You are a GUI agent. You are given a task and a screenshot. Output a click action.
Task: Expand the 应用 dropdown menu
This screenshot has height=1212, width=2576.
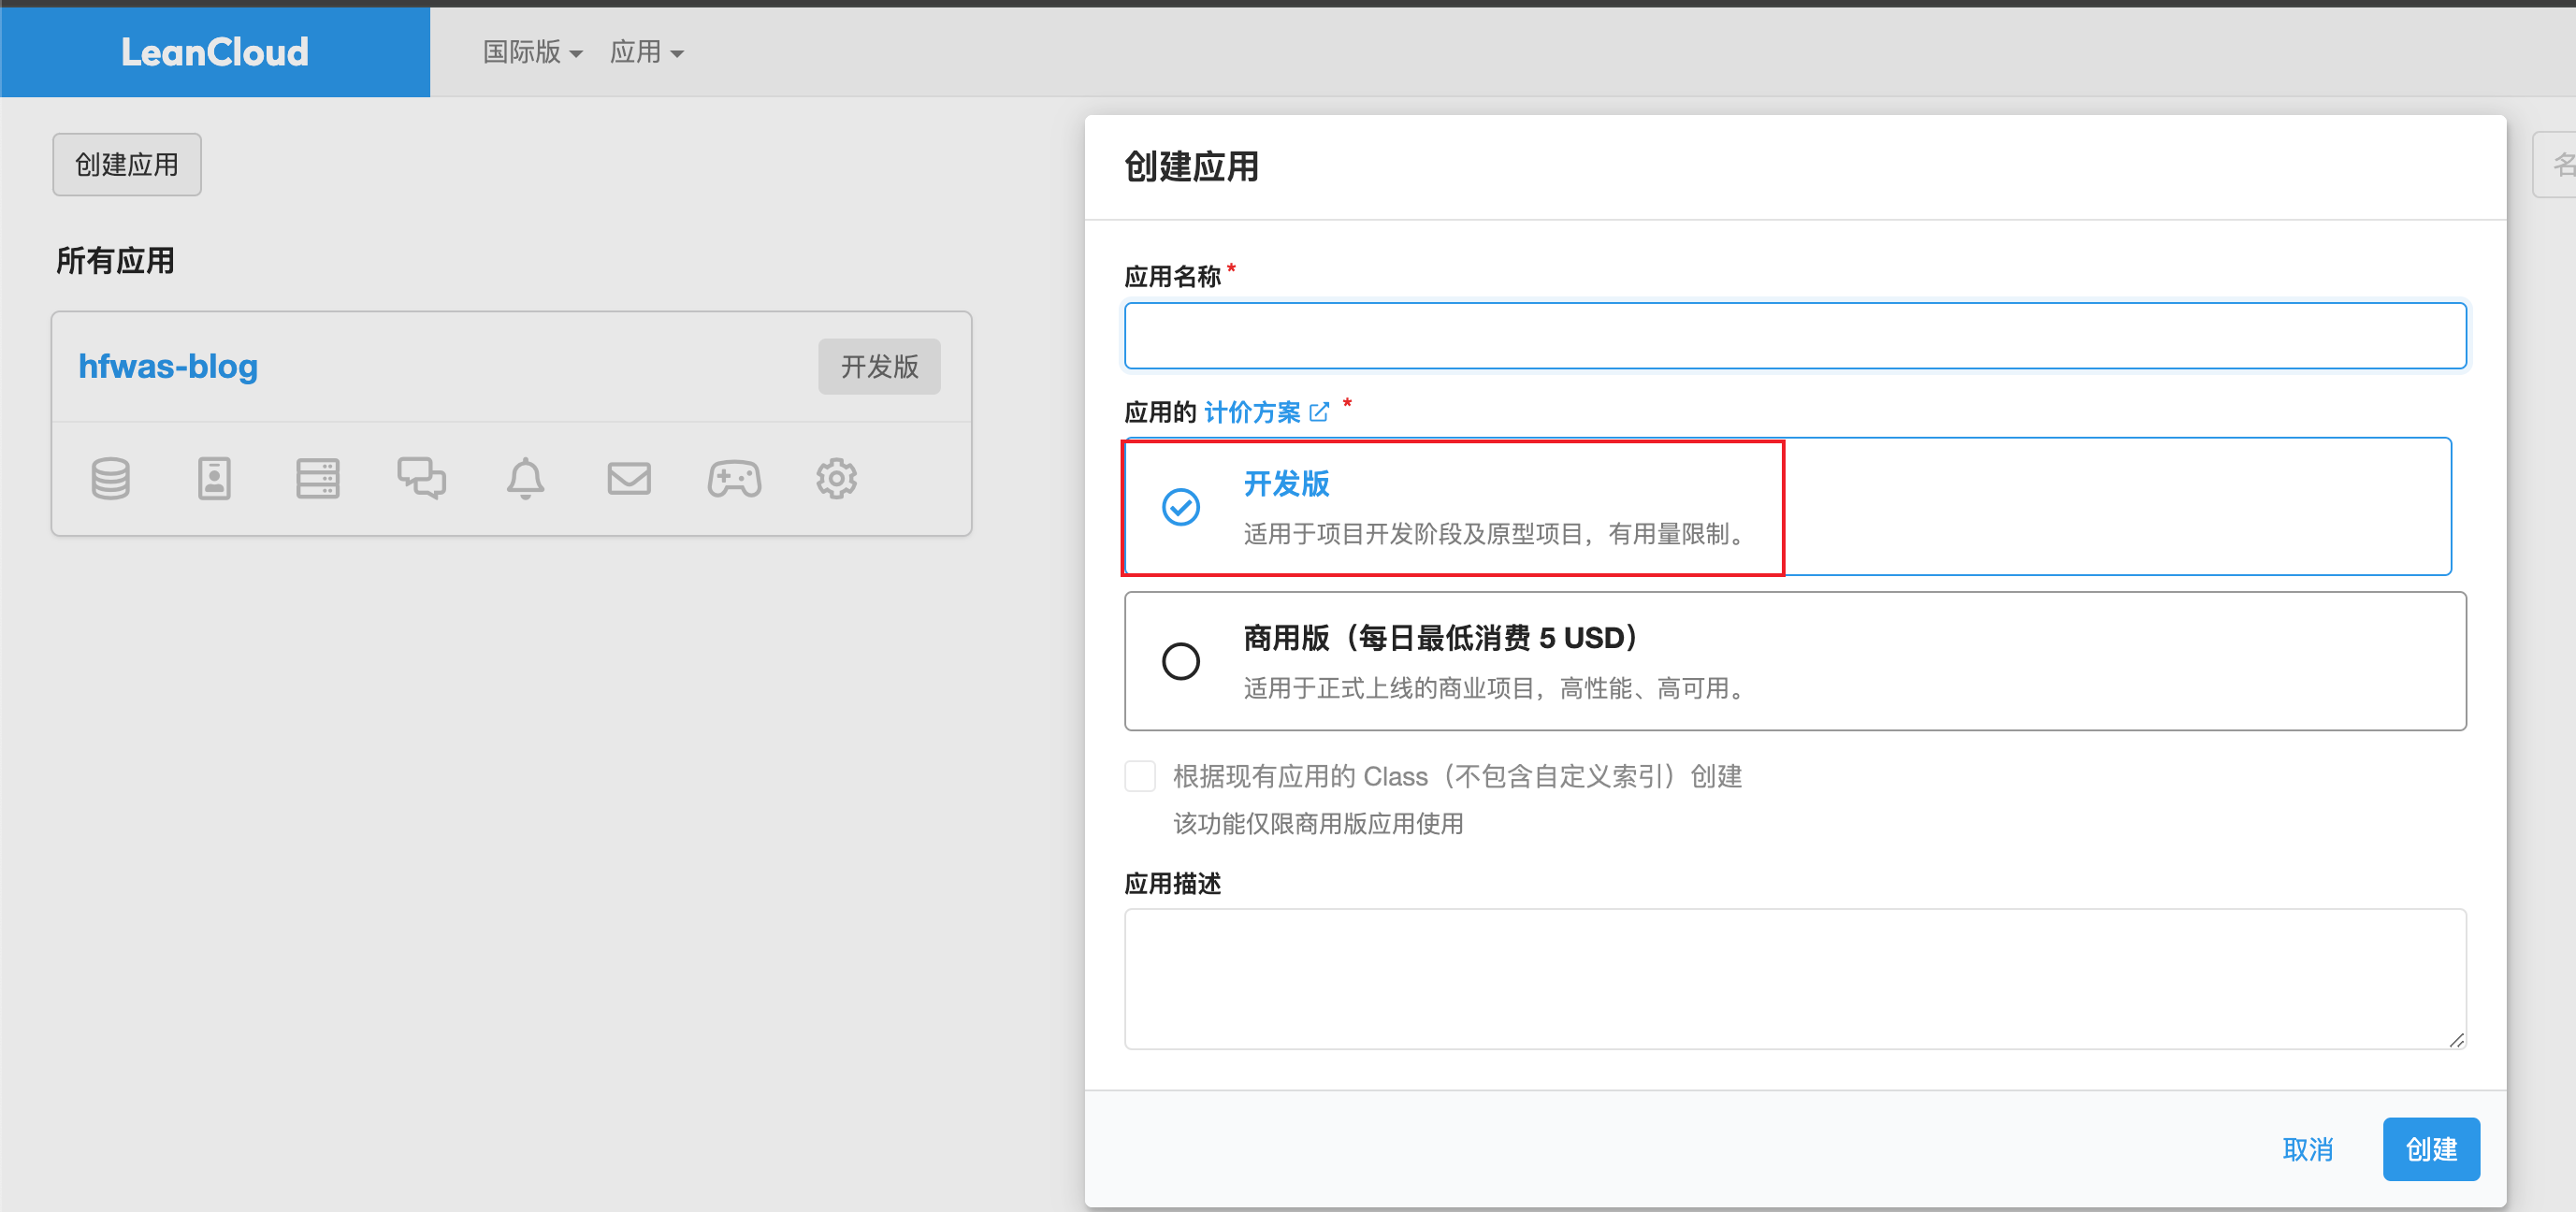pyautogui.click(x=646, y=52)
